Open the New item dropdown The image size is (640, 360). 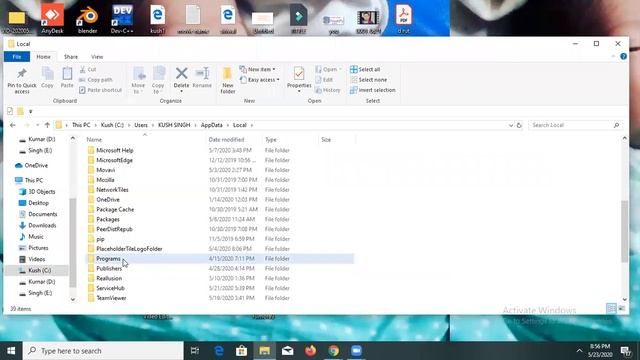point(258,69)
